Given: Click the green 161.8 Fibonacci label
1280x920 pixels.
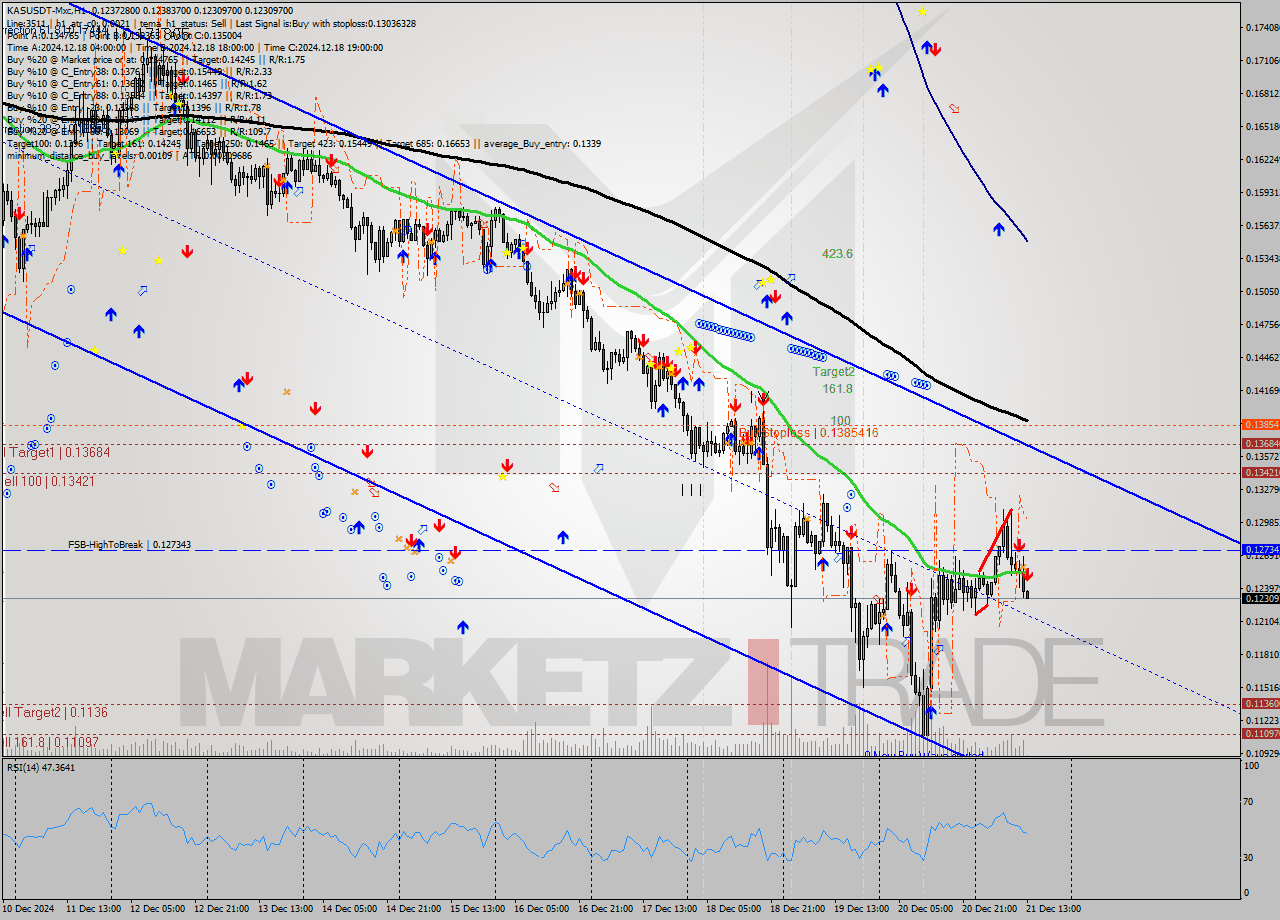Looking at the screenshot, I should tap(837, 388).
